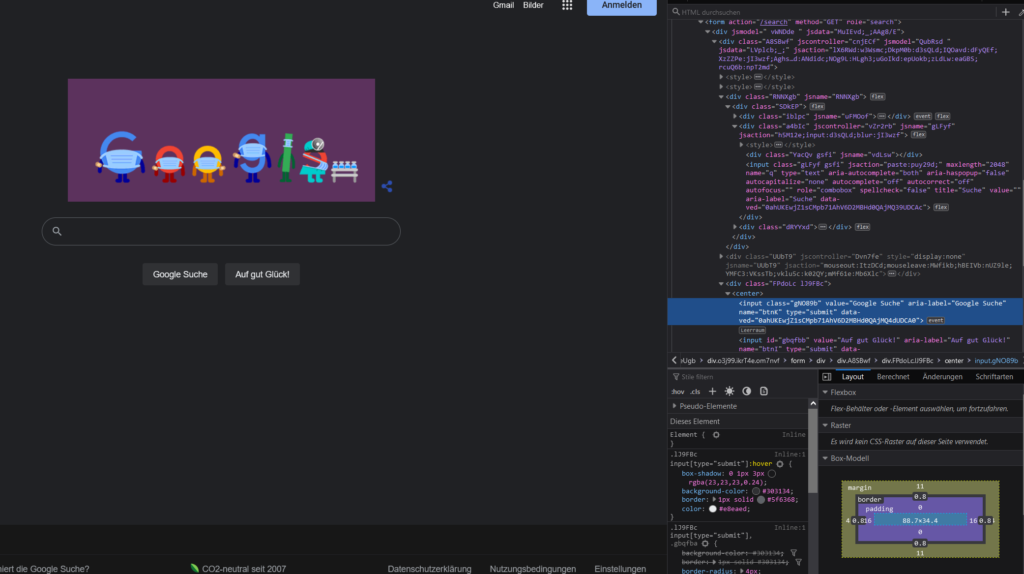Collapse the Box-Modell section
Viewport: 1024px width, 574px height.
coord(825,458)
